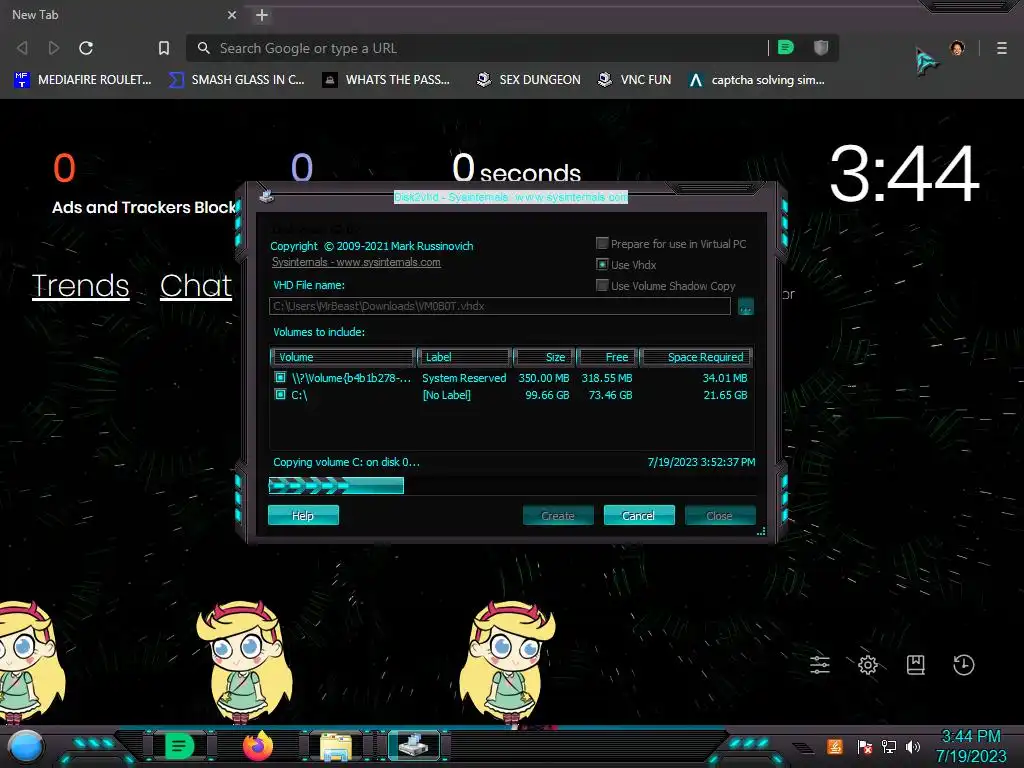Open the taskbar clock 3:44 PM
This screenshot has width=1024, height=768.
click(x=971, y=746)
